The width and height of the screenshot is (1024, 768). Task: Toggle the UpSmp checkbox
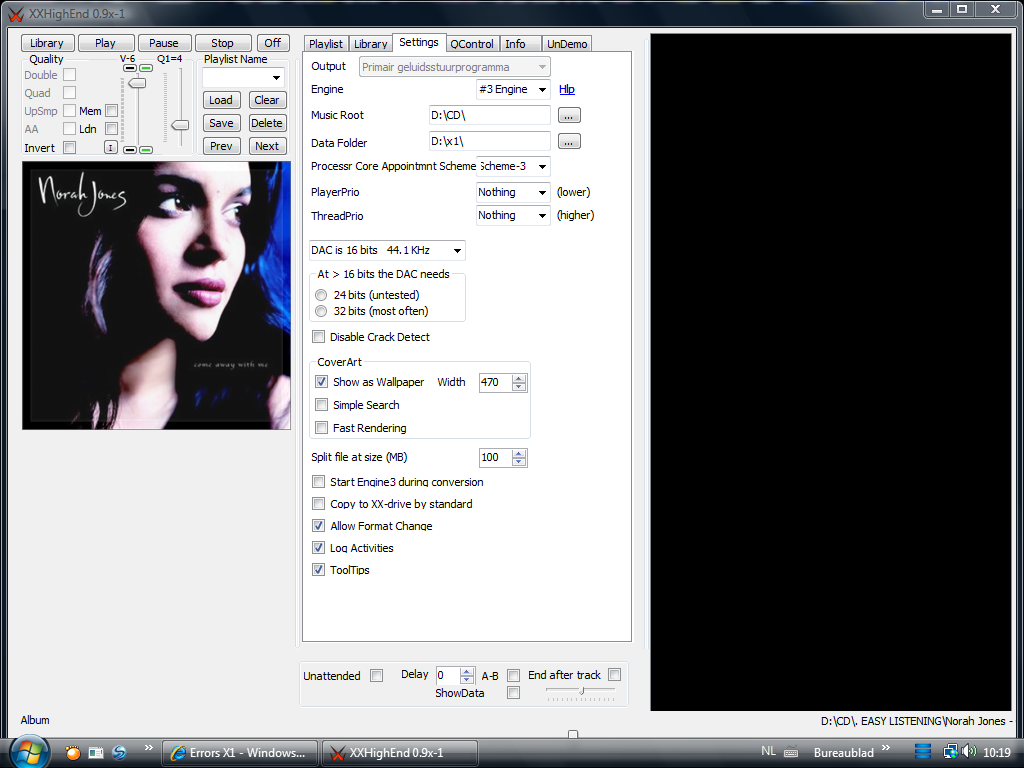point(69,111)
